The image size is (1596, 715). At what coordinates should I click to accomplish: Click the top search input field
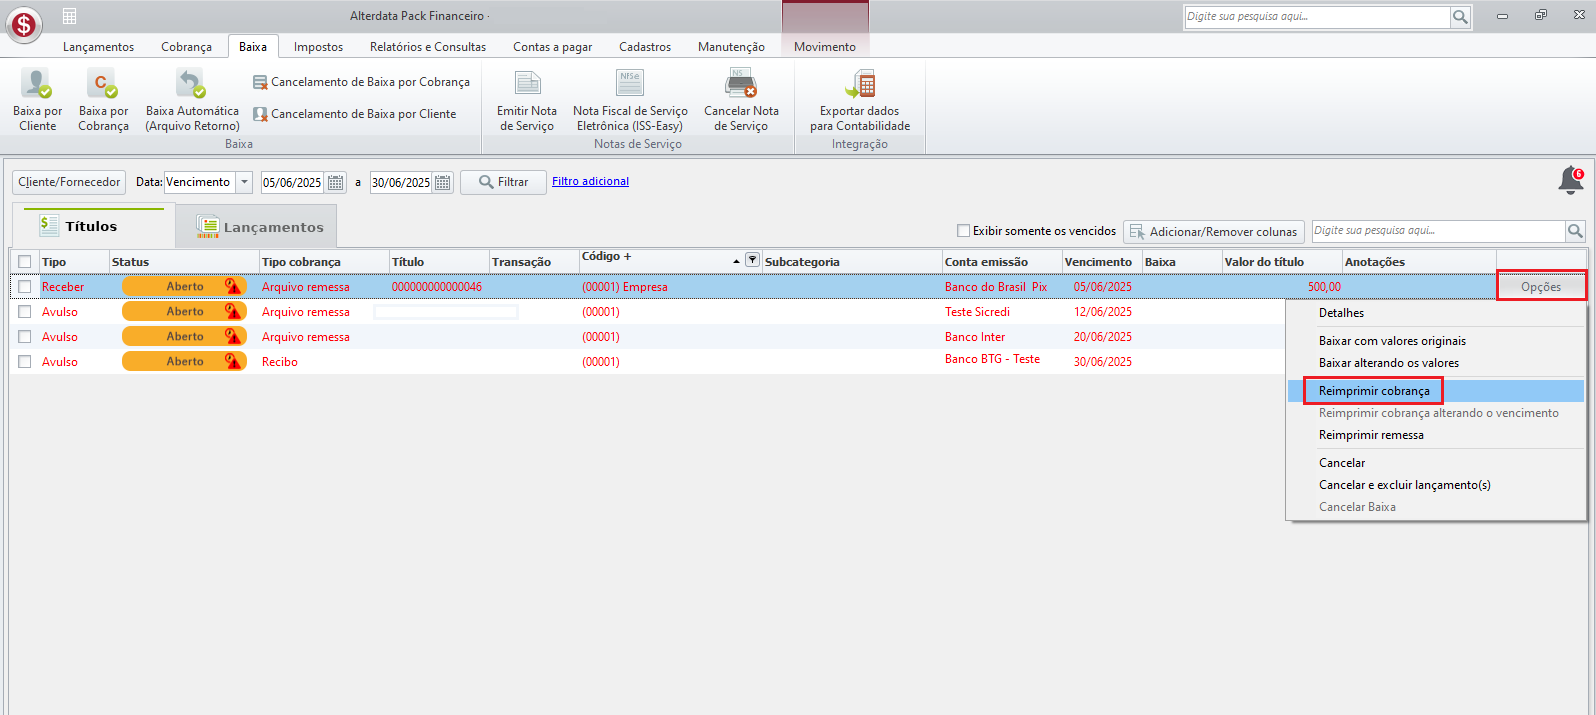click(x=1316, y=17)
